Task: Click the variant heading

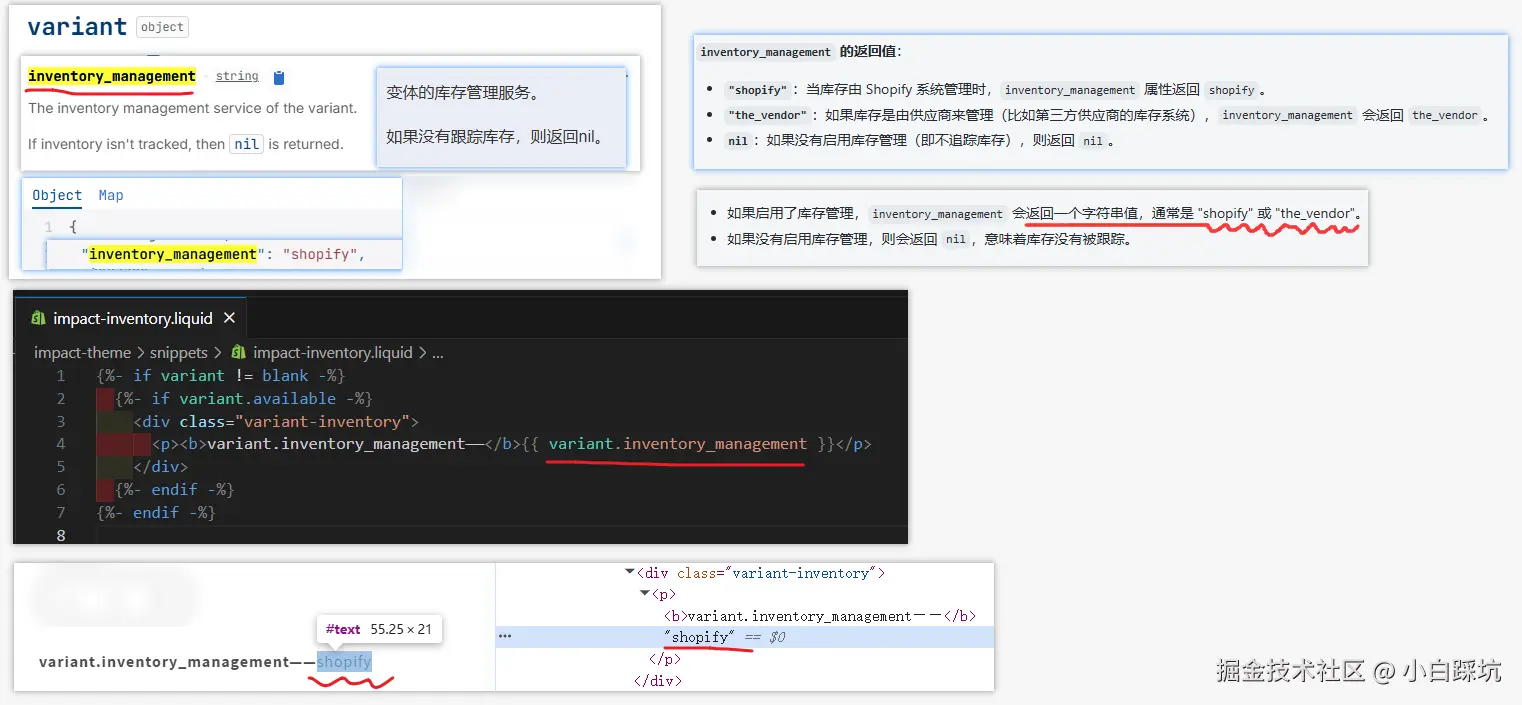Action: (77, 27)
